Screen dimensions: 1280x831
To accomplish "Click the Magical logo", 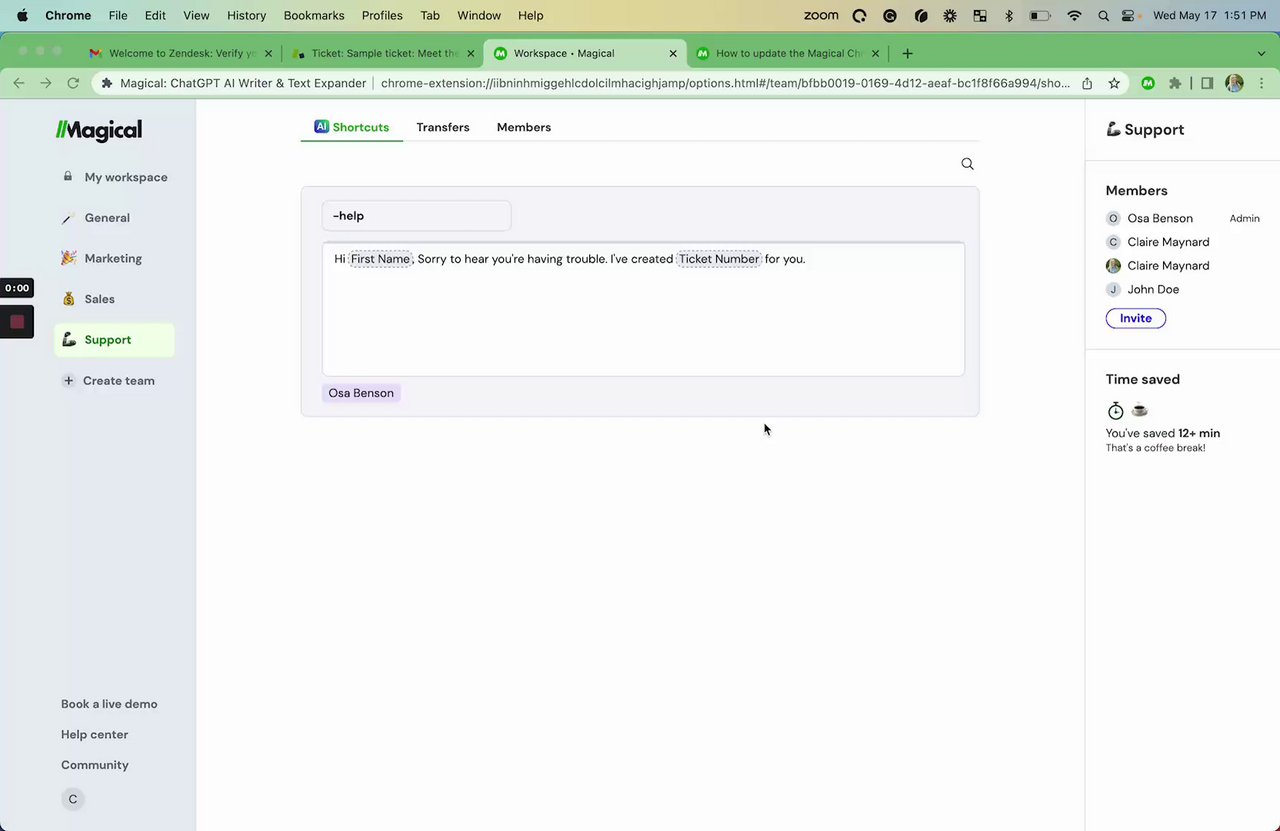I will click(98, 130).
